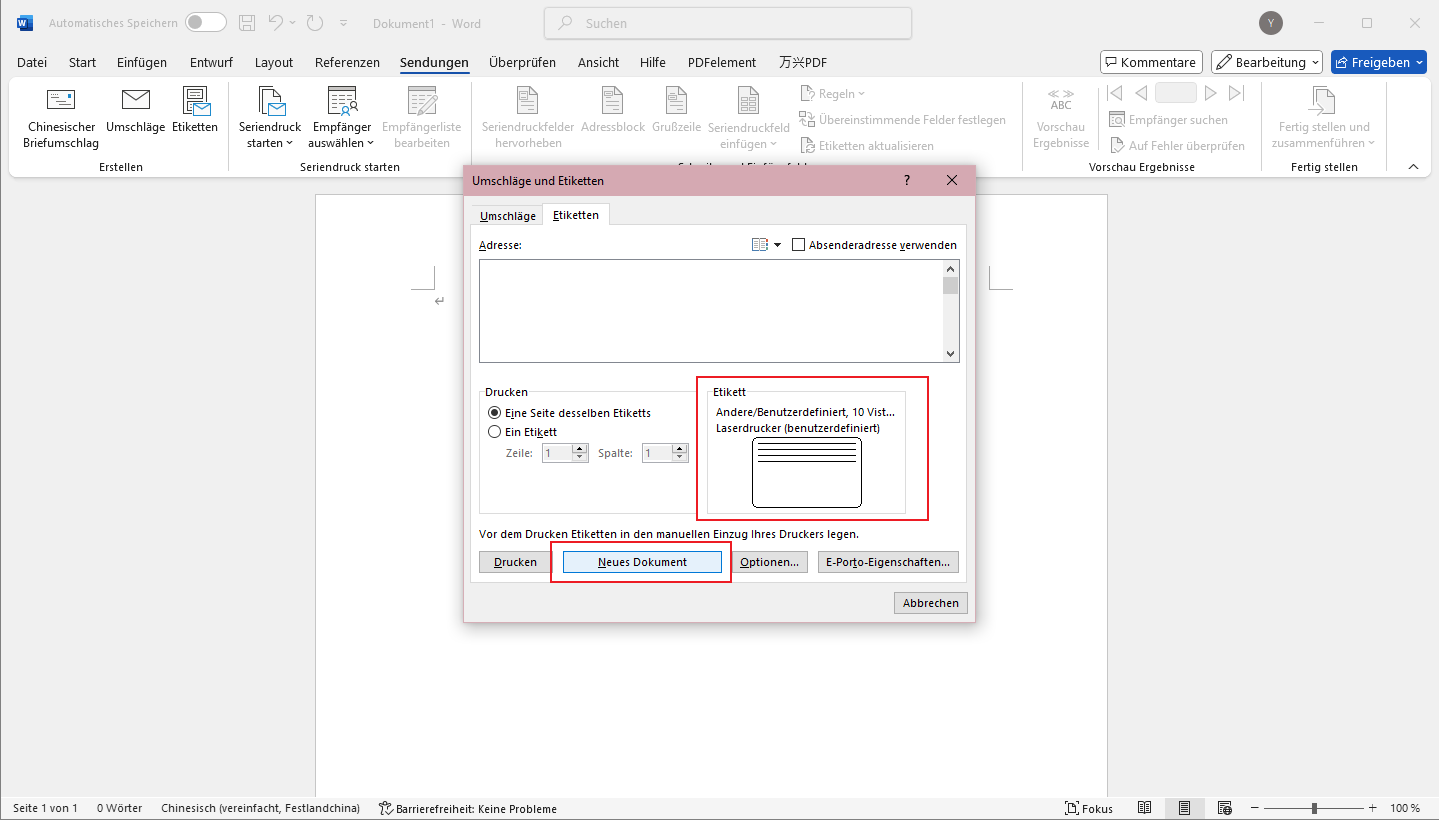
Task: Select the Ein Etikett radio option
Action: click(x=494, y=432)
